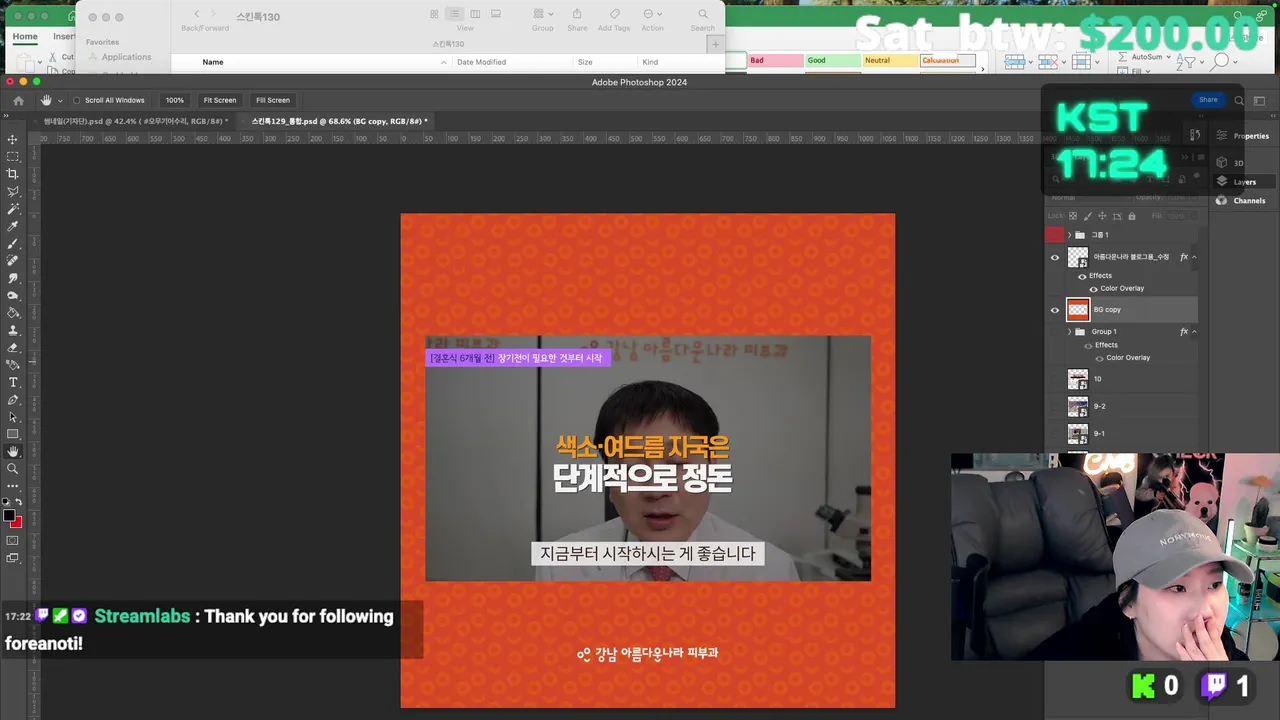Click Finder new tab plus button

[715, 45]
